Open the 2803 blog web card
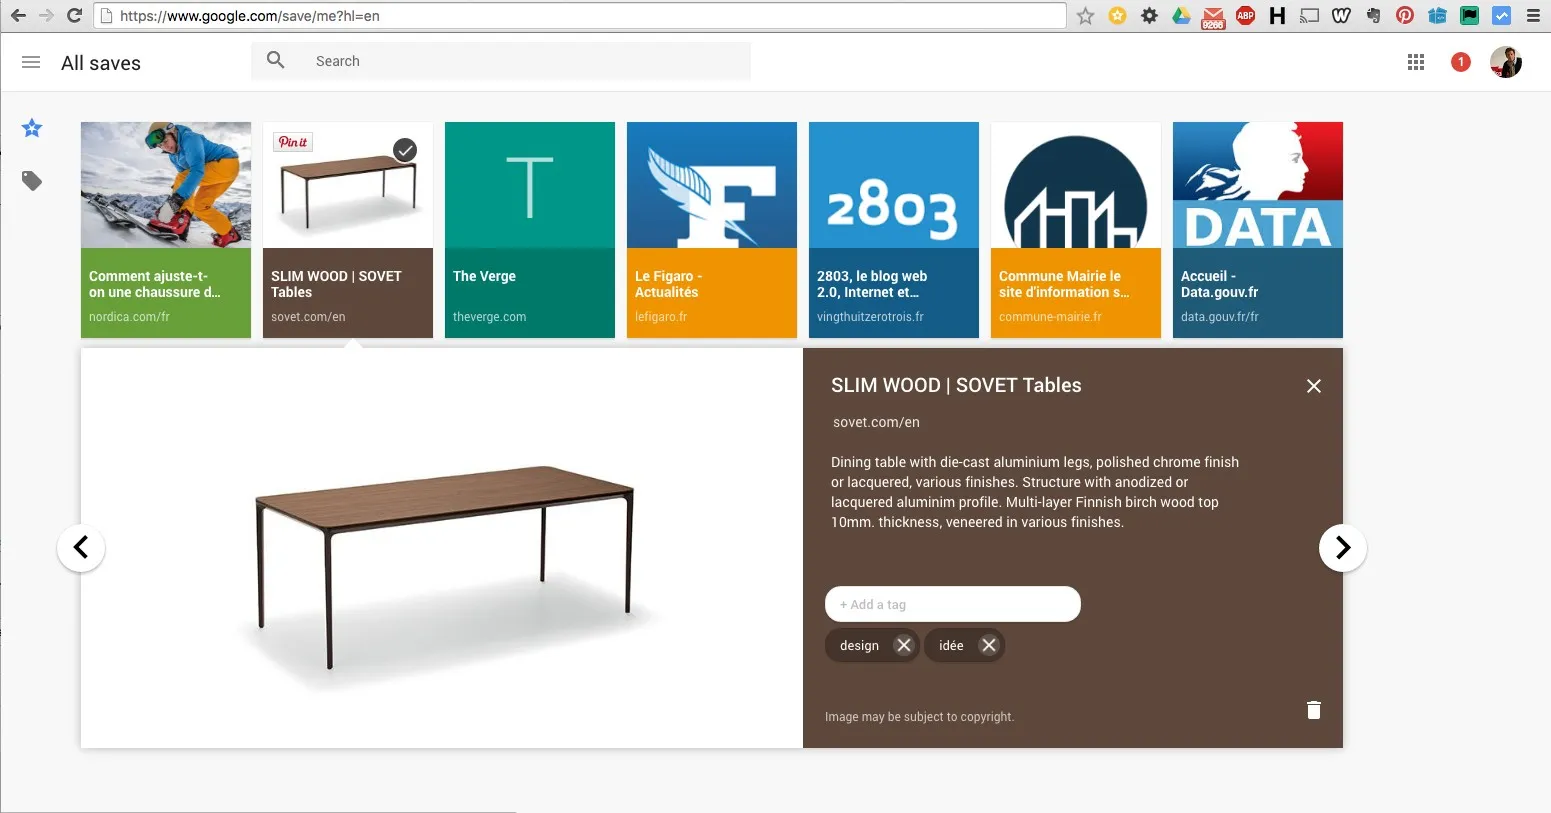Image resolution: width=1551 pixels, height=813 pixels. tap(894, 230)
